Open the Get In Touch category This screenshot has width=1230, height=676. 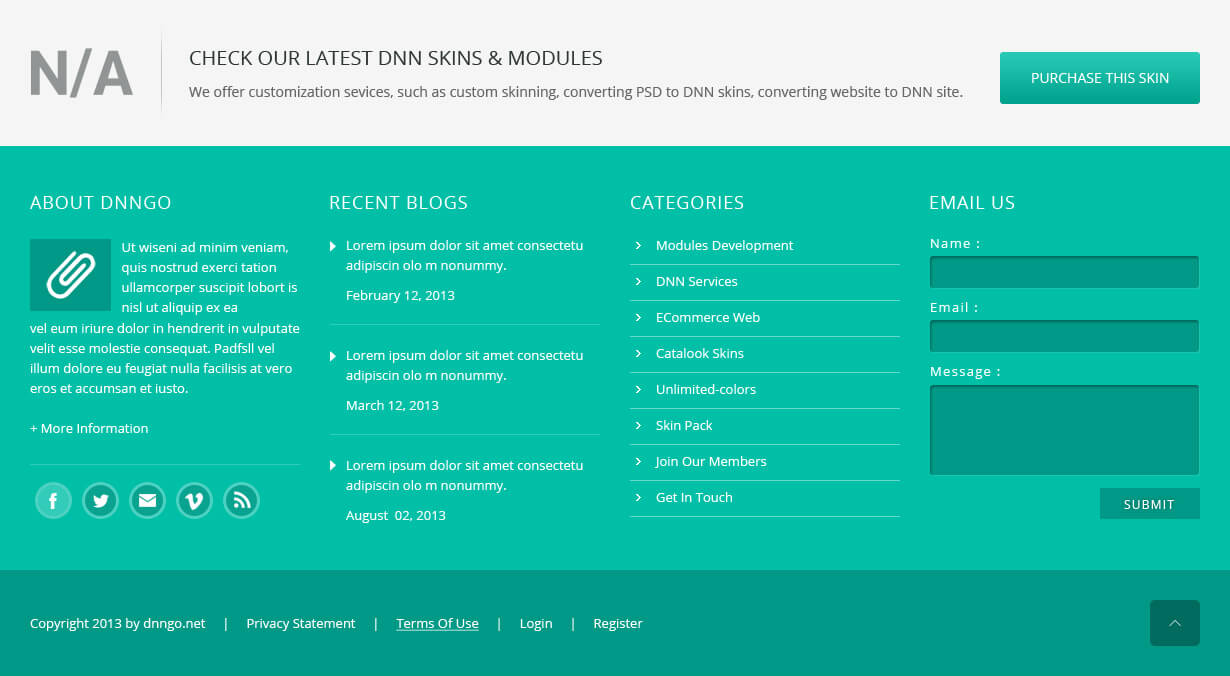click(694, 497)
